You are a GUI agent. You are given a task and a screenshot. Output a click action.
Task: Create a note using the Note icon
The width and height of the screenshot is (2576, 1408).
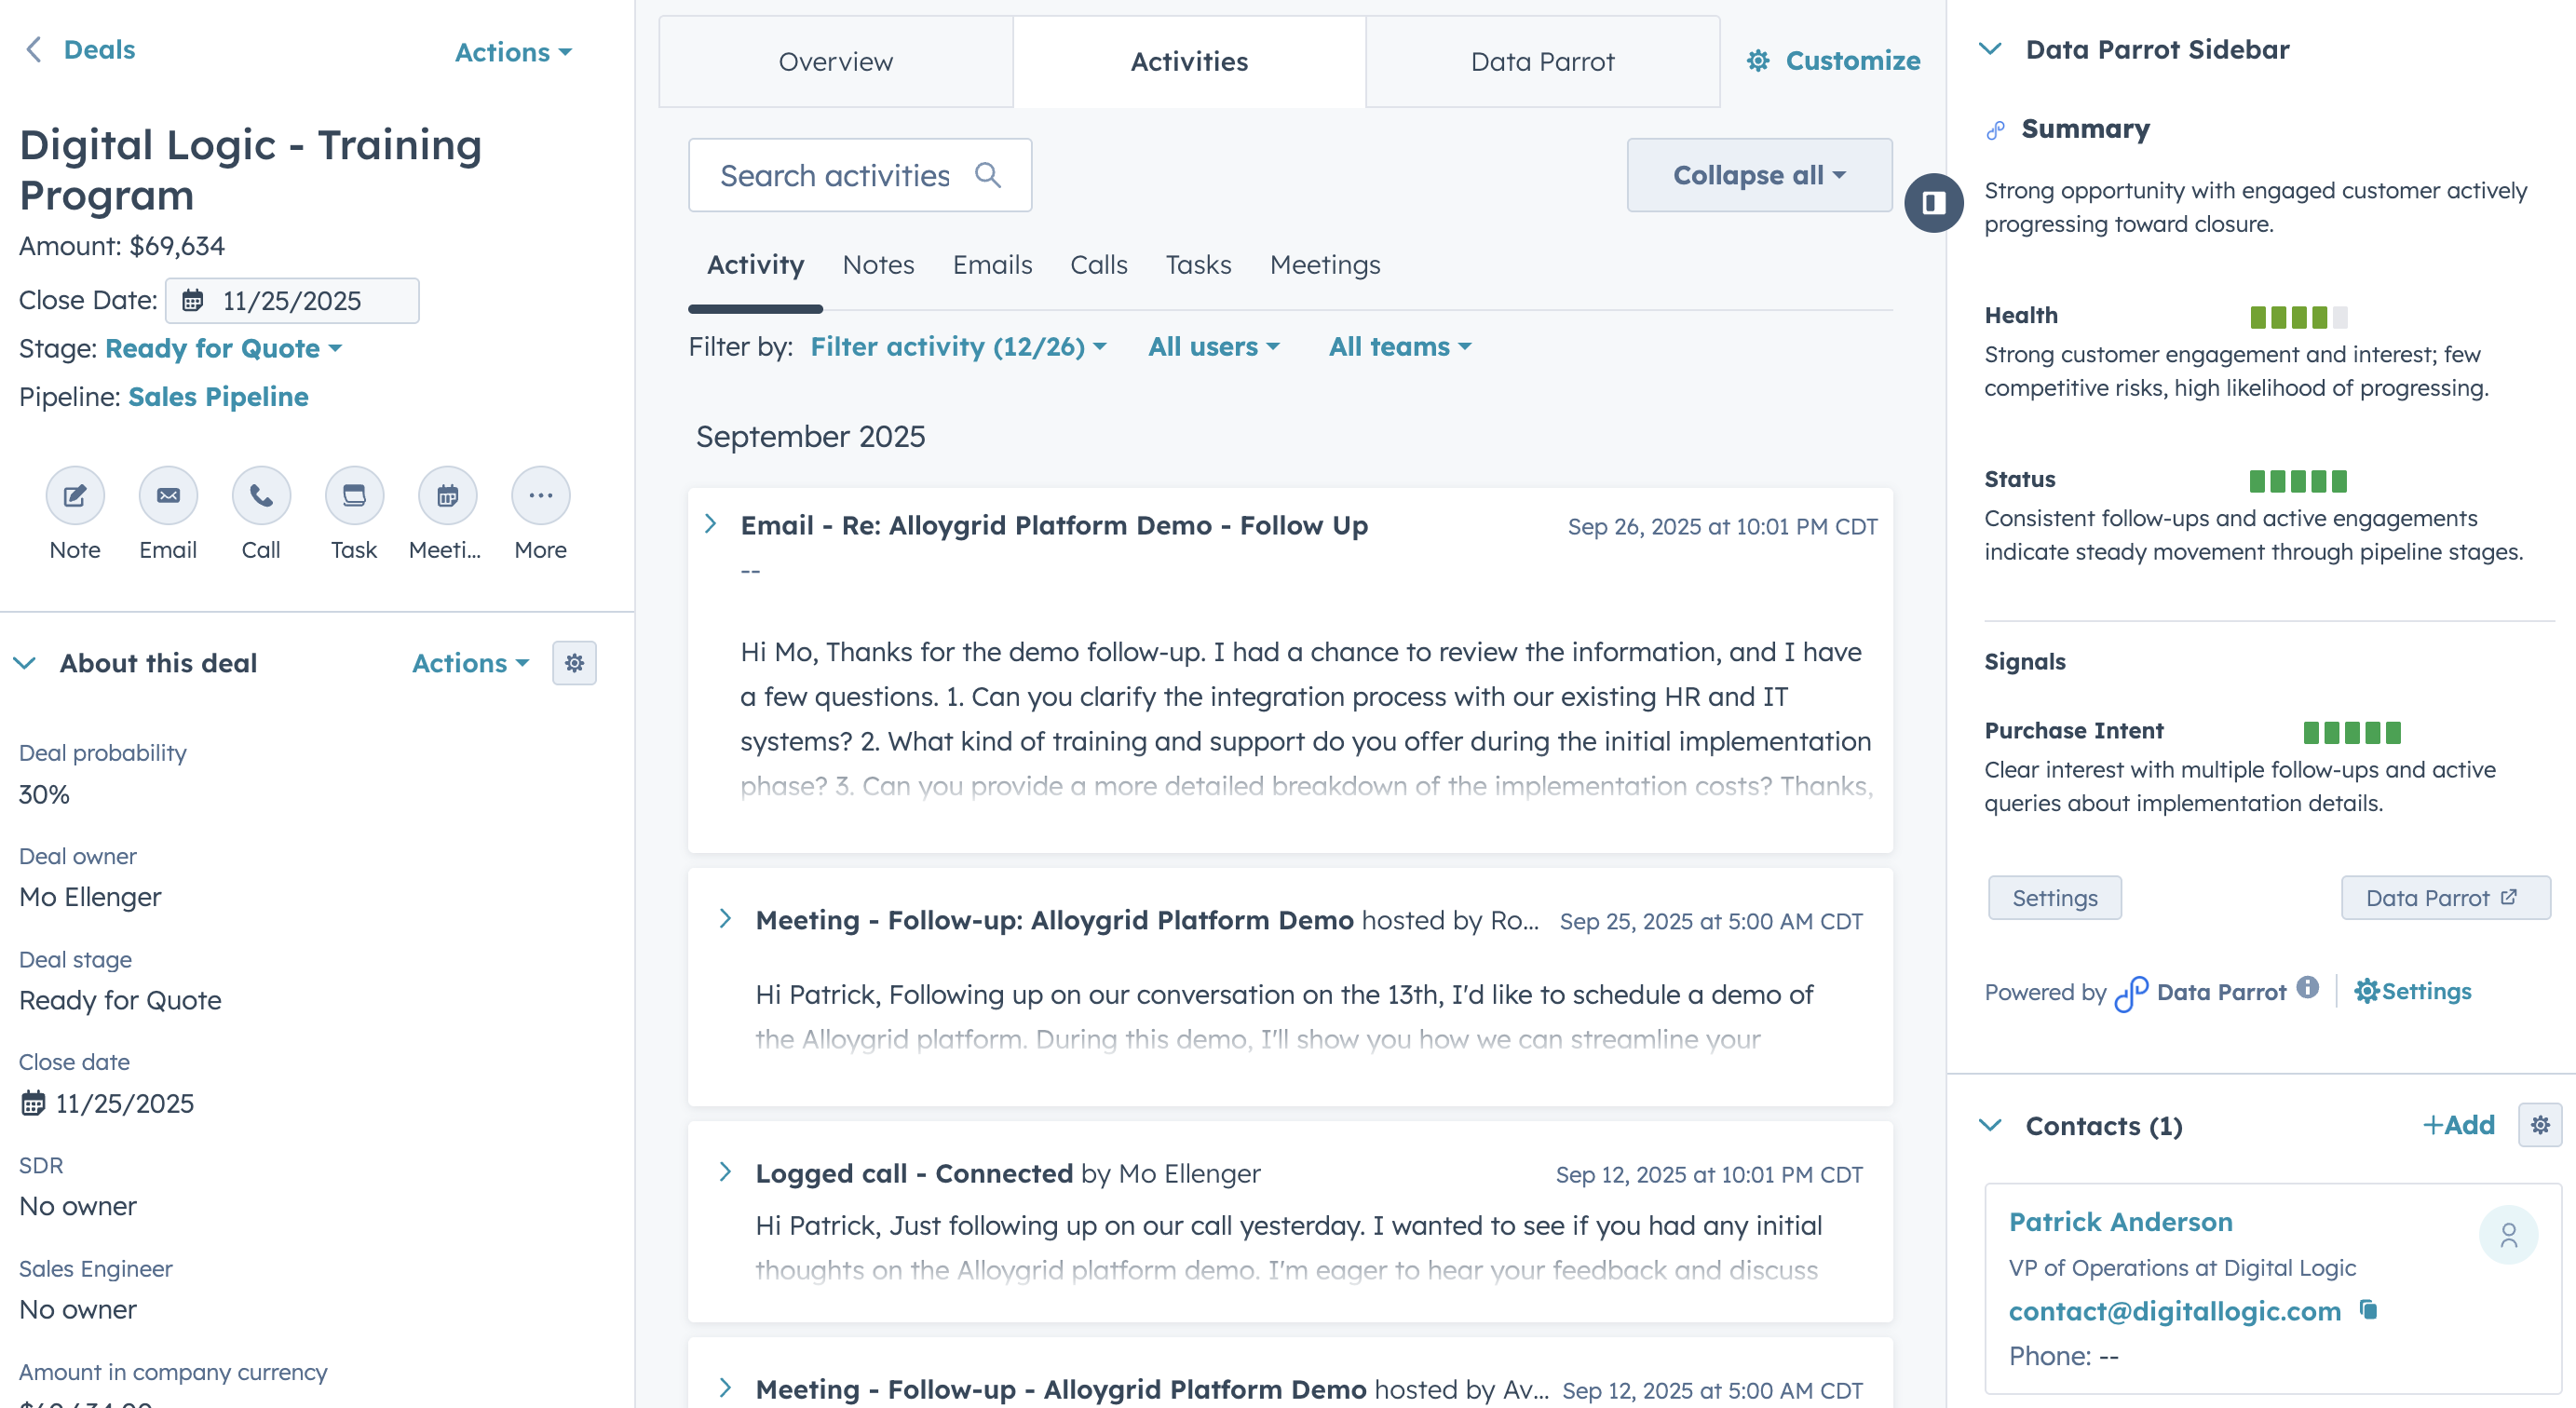[x=74, y=495]
